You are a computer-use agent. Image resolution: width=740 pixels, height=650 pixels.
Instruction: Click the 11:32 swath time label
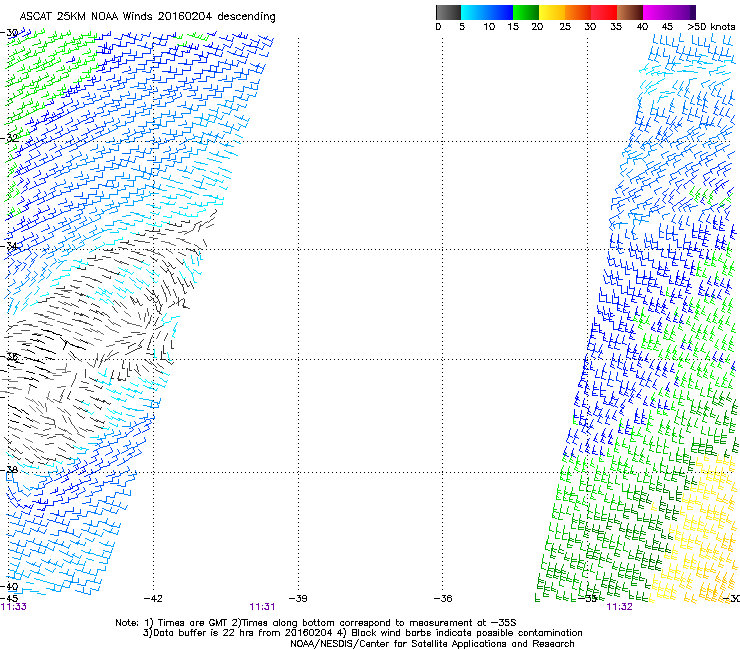619,607
